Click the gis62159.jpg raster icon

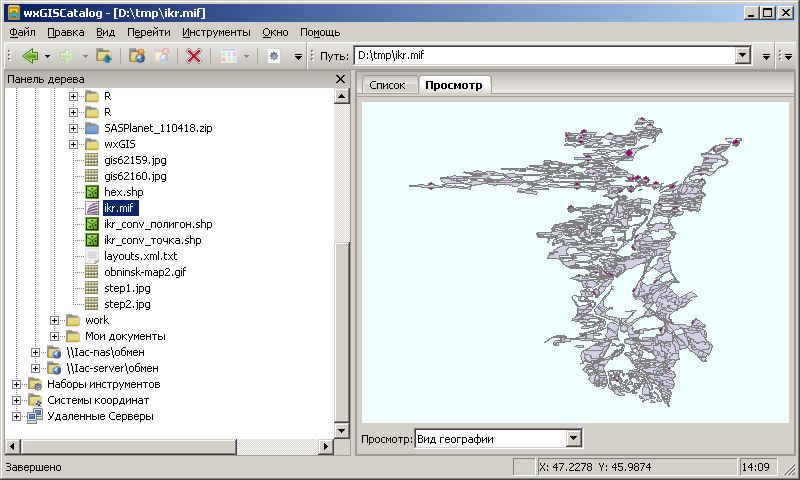[92, 160]
